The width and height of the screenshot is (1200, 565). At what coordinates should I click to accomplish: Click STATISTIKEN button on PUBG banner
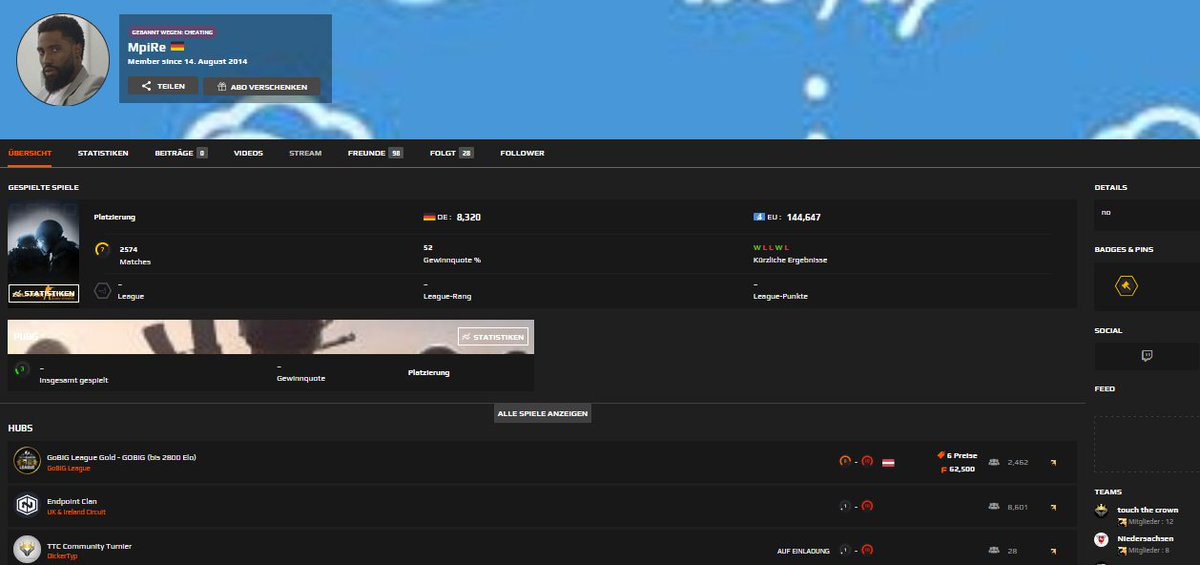coord(493,337)
